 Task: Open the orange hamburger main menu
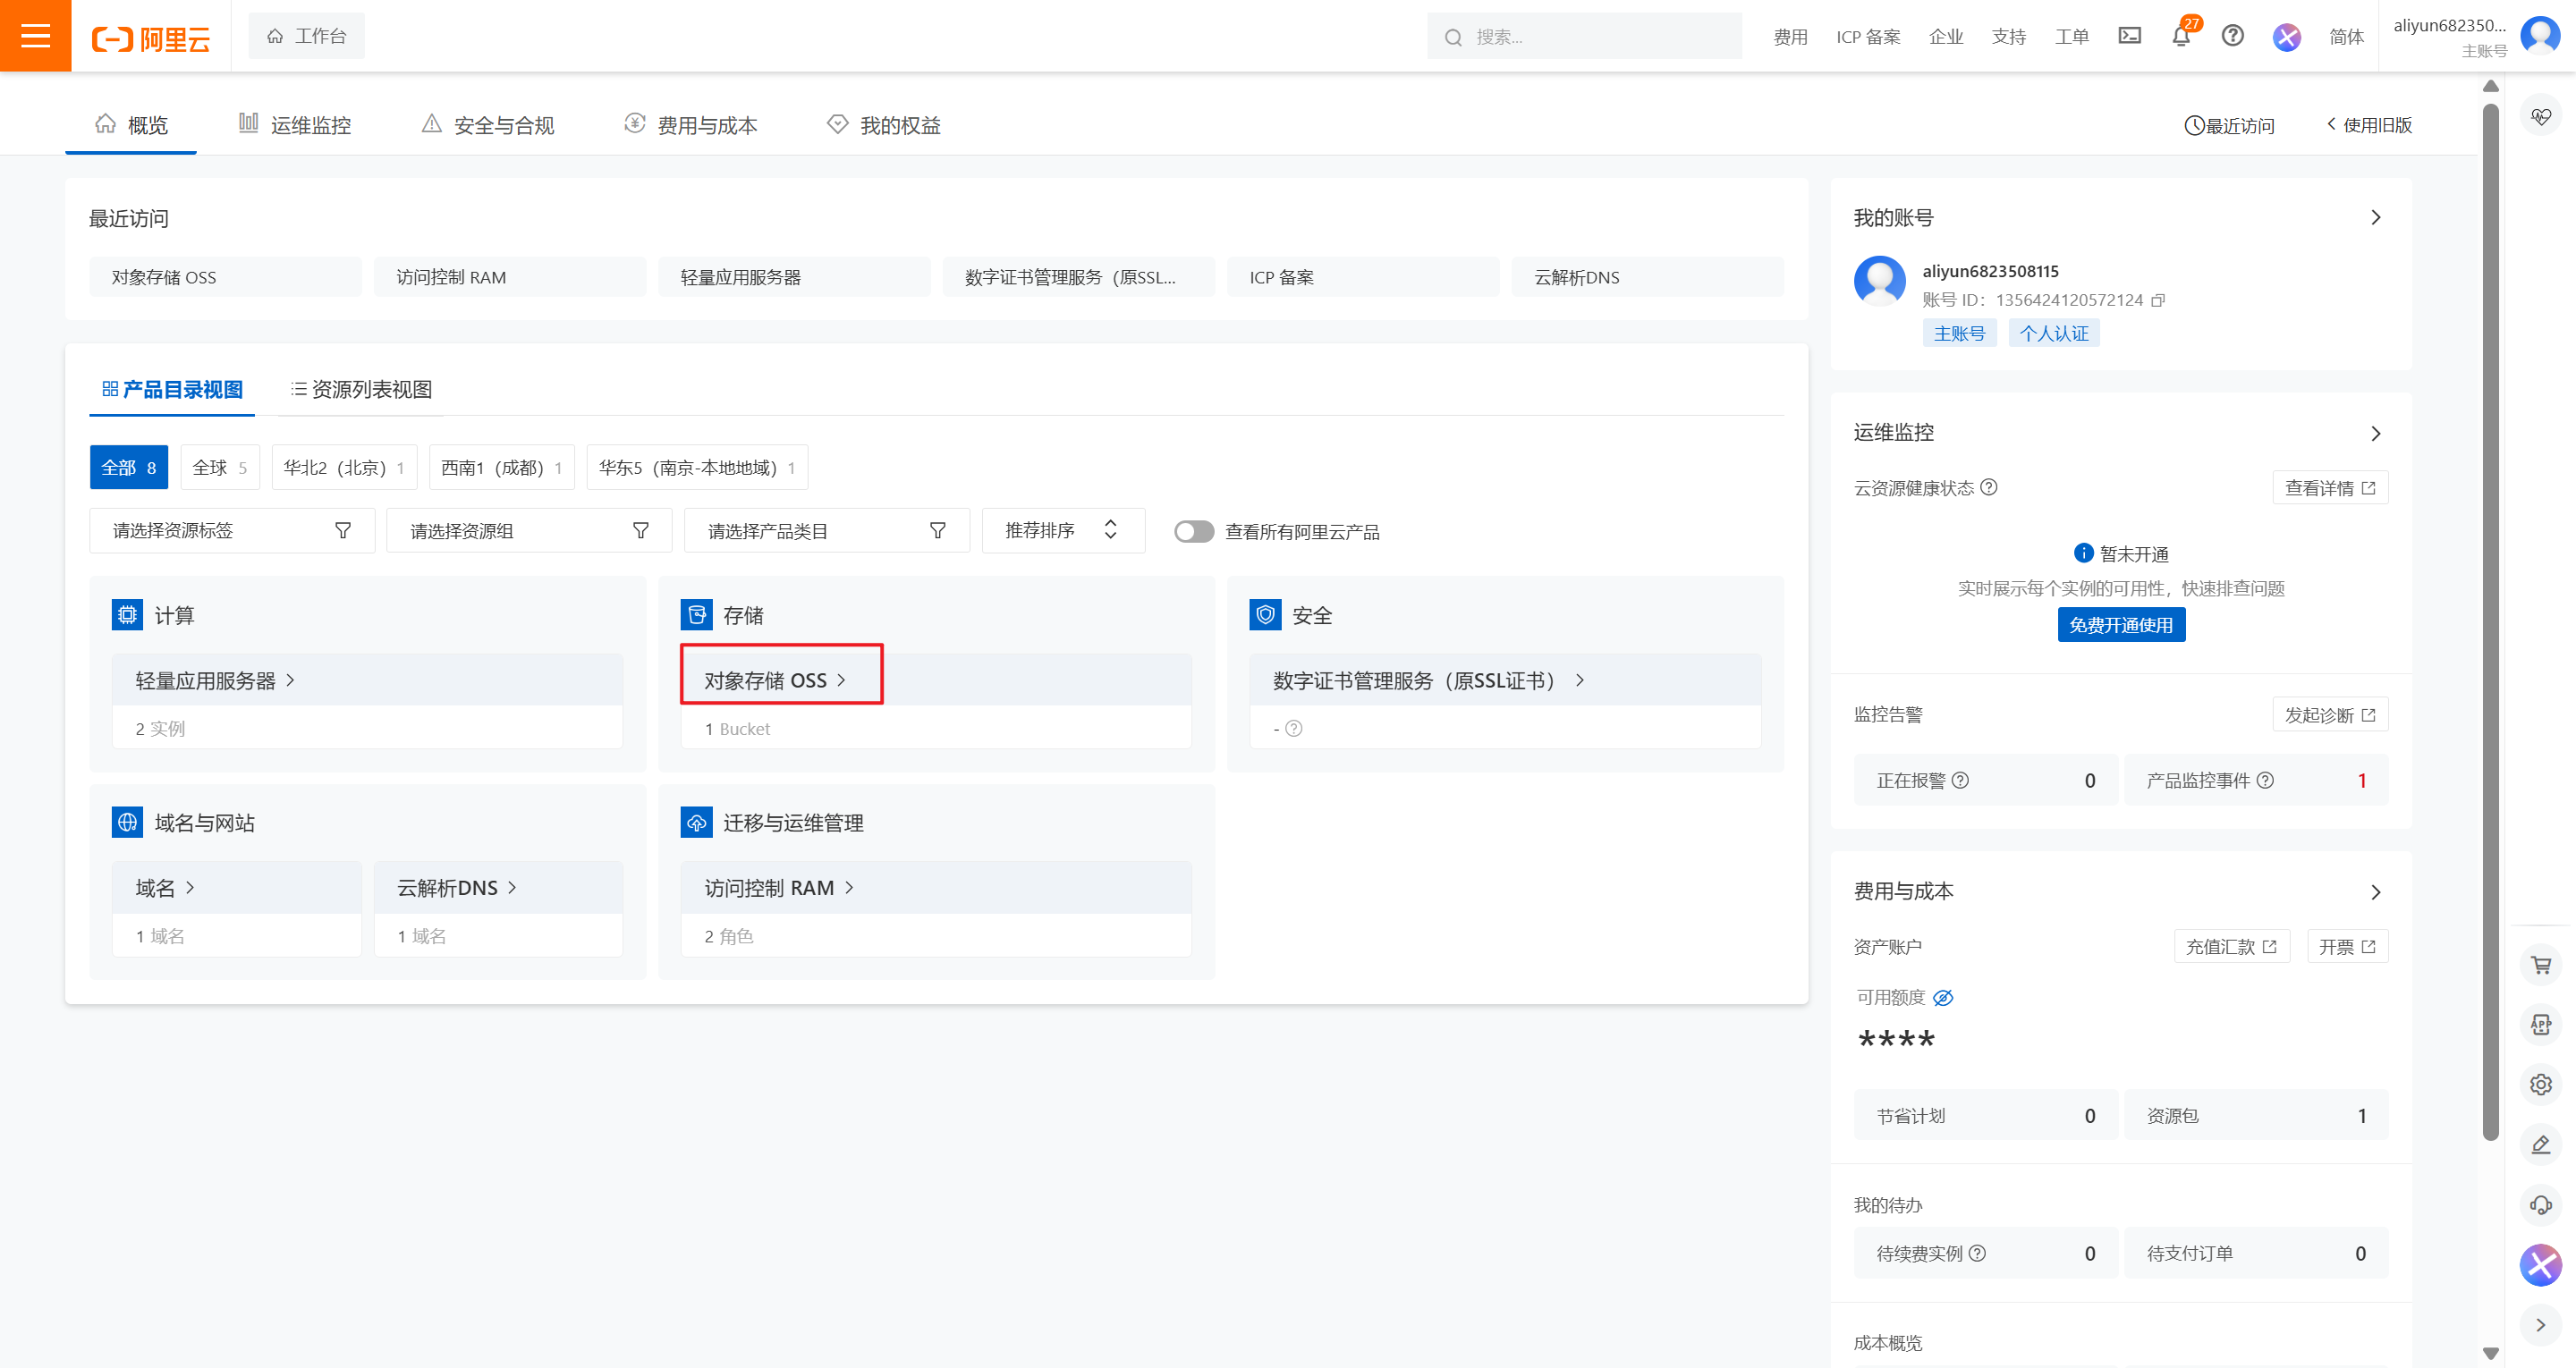click(35, 36)
